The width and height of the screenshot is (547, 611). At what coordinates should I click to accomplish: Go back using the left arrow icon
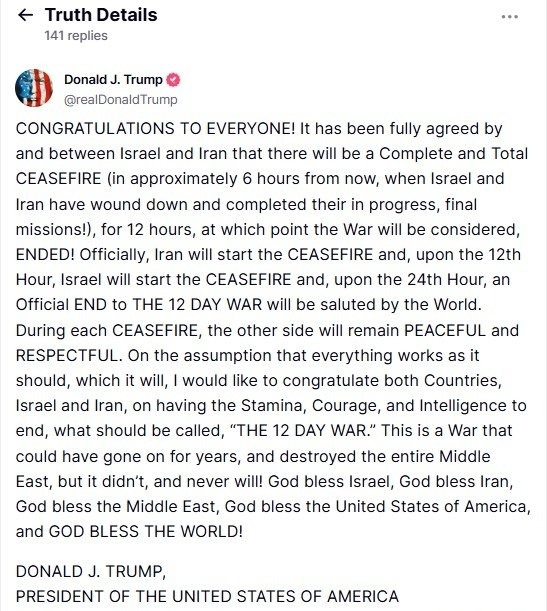pyautogui.click(x=25, y=15)
